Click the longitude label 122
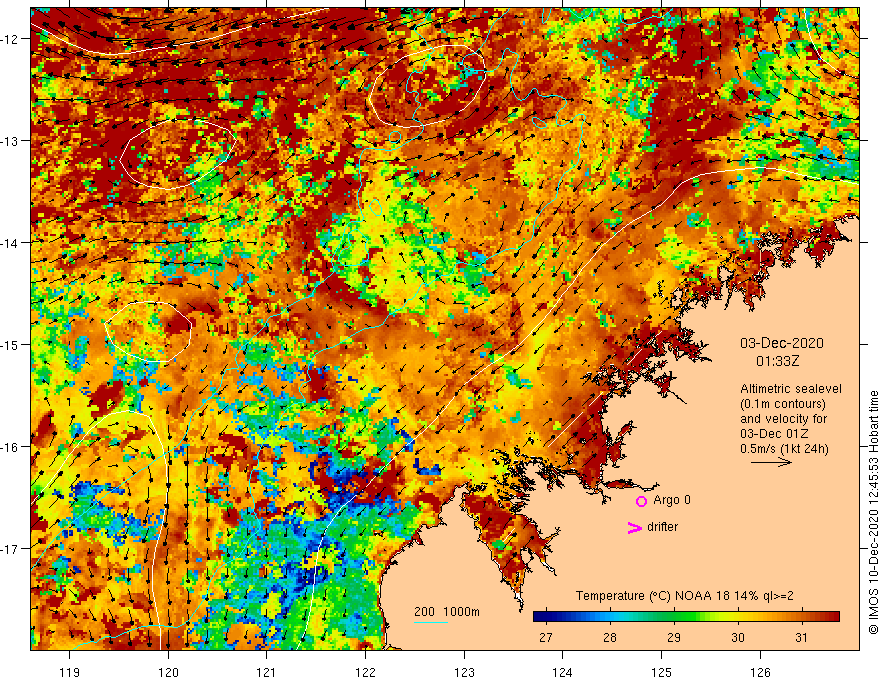This screenshot has width=880, height=680. pos(365,672)
